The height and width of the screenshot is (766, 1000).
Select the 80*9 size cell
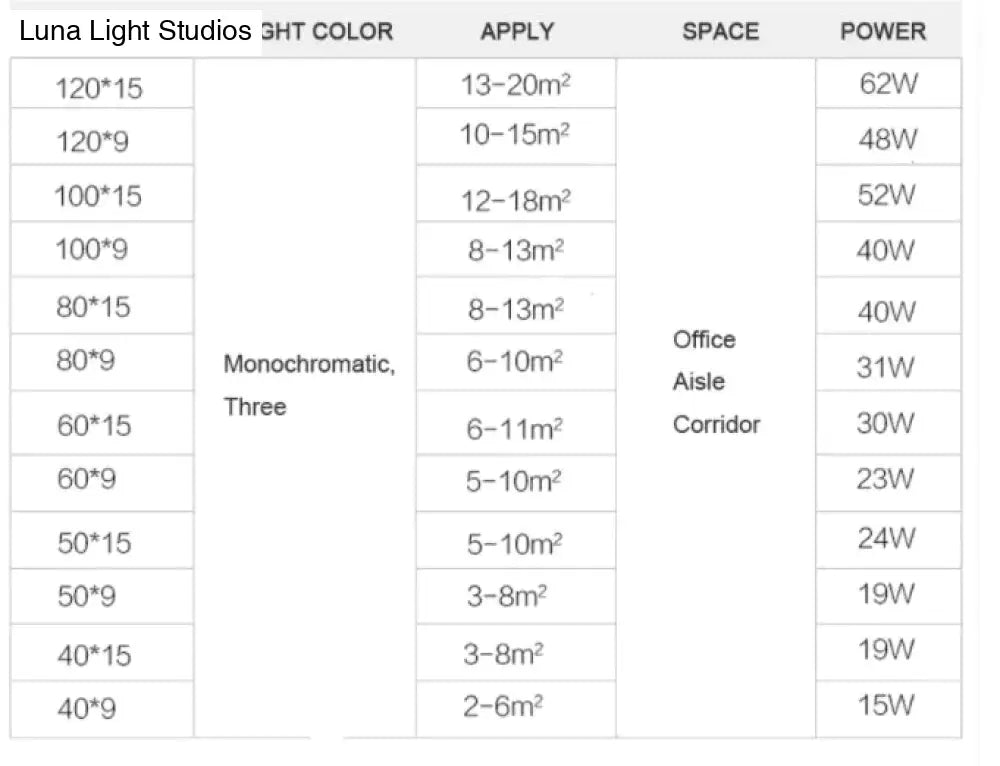click(102, 362)
